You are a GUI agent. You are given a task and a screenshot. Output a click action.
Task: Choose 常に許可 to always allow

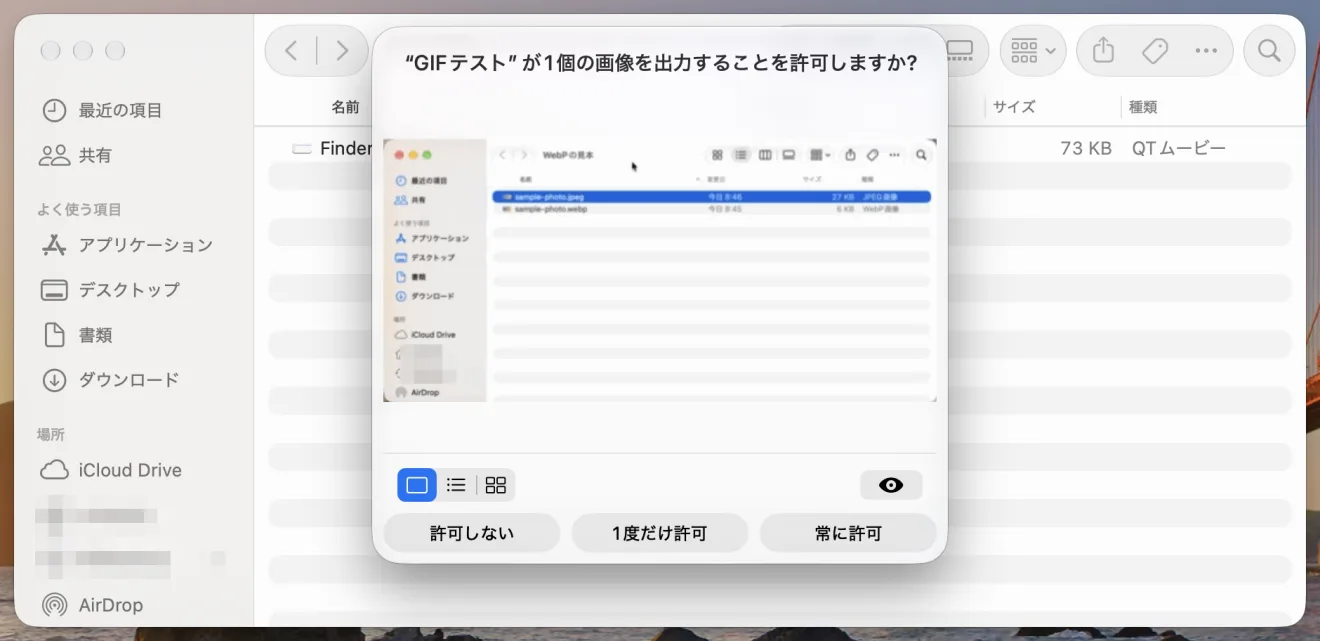848,533
